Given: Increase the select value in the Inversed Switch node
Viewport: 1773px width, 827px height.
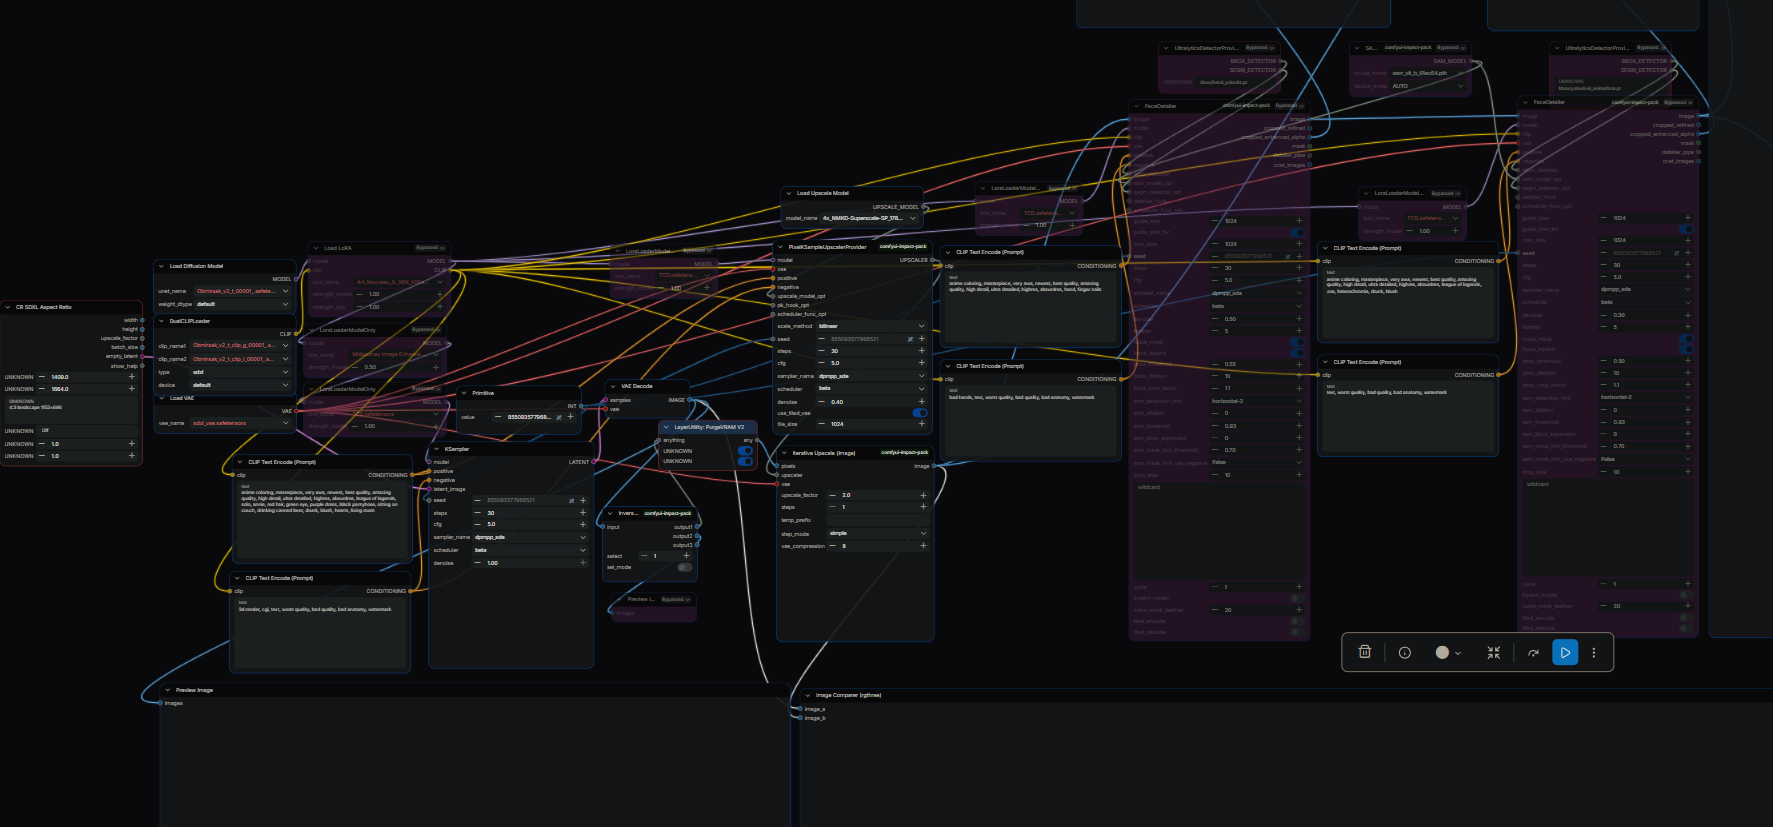Looking at the screenshot, I should click(686, 556).
